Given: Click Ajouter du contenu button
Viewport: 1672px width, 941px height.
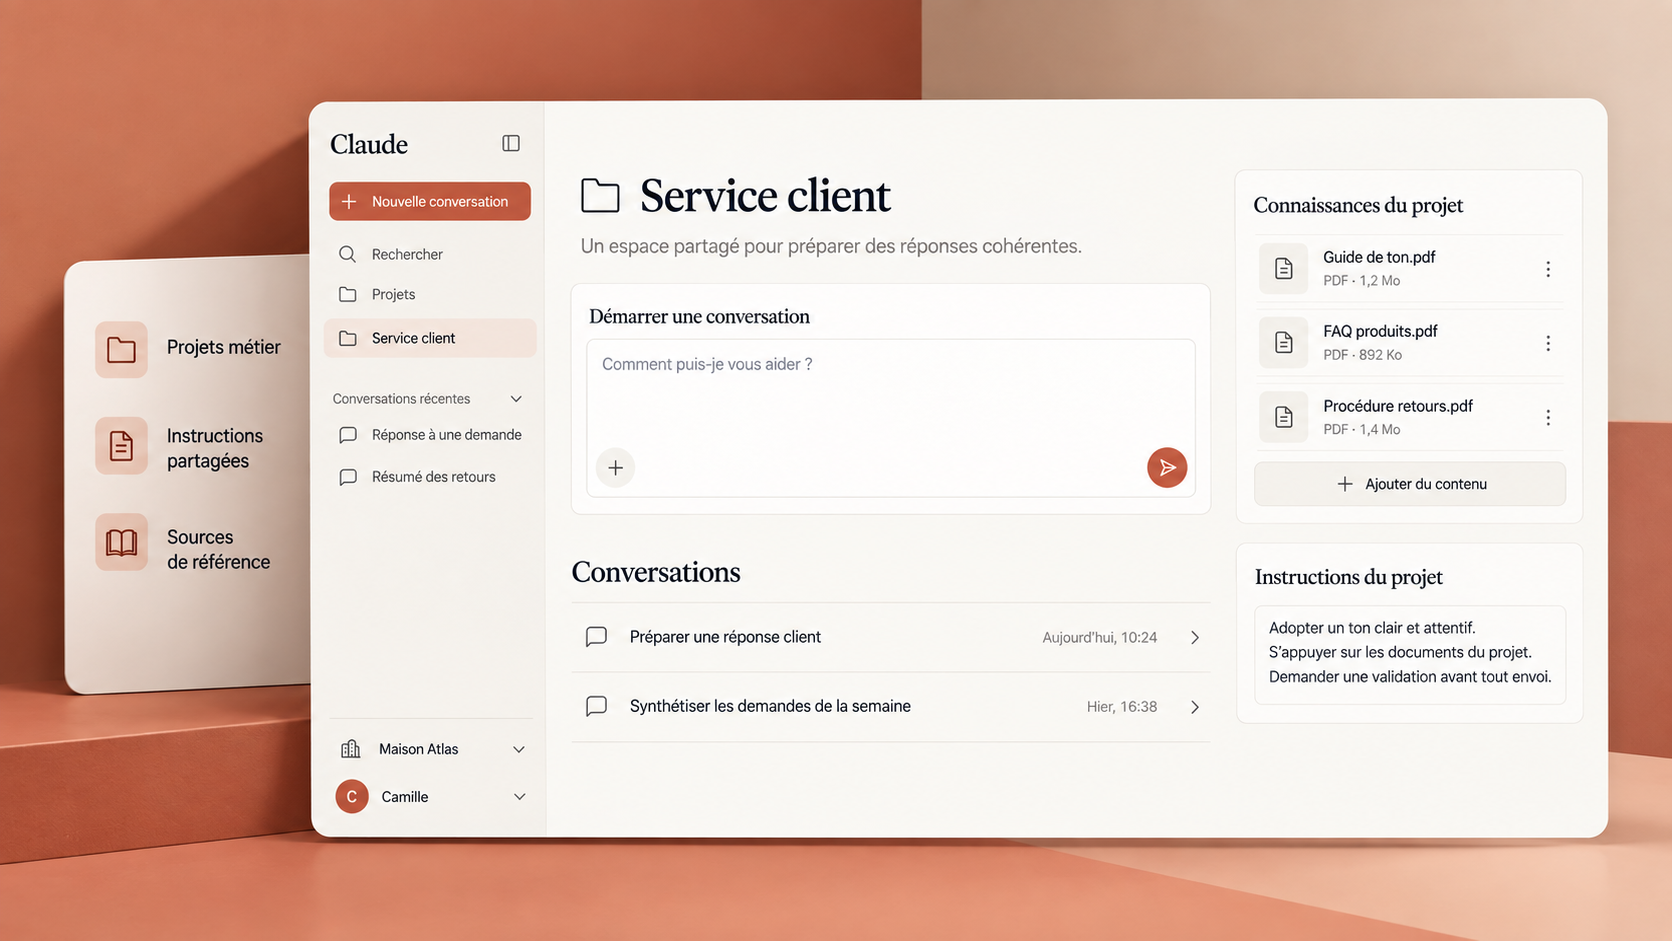Looking at the screenshot, I should pyautogui.click(x=1410, y=484).
